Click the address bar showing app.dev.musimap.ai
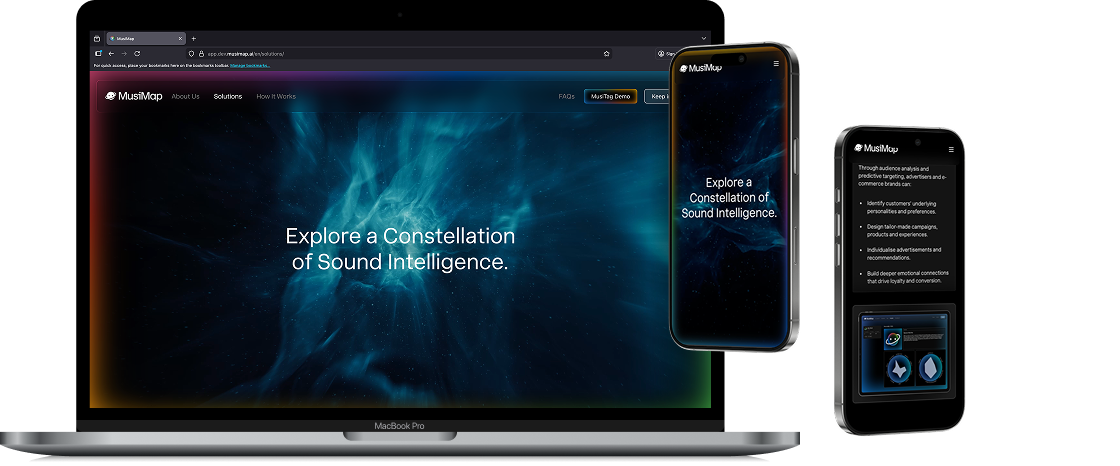This screenshot has height=466, width=1120. pyautogui.click(x=399, y=54)
